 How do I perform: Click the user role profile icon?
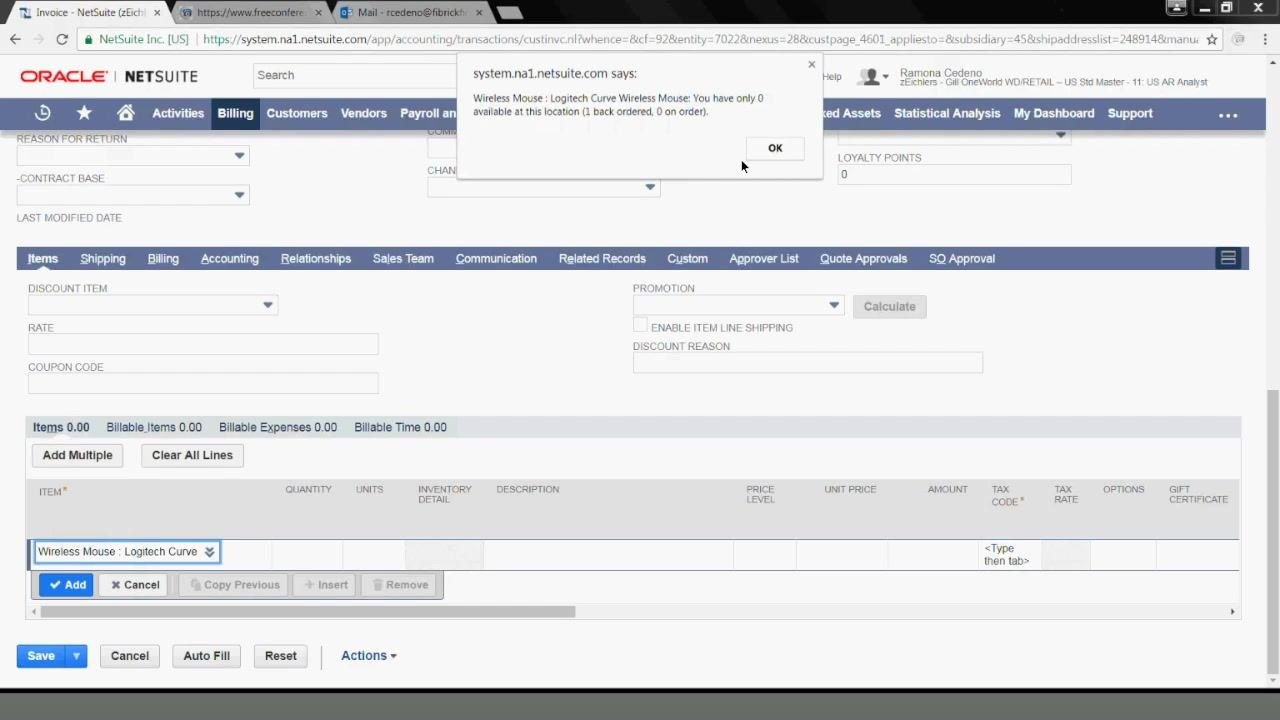[872, 76]
